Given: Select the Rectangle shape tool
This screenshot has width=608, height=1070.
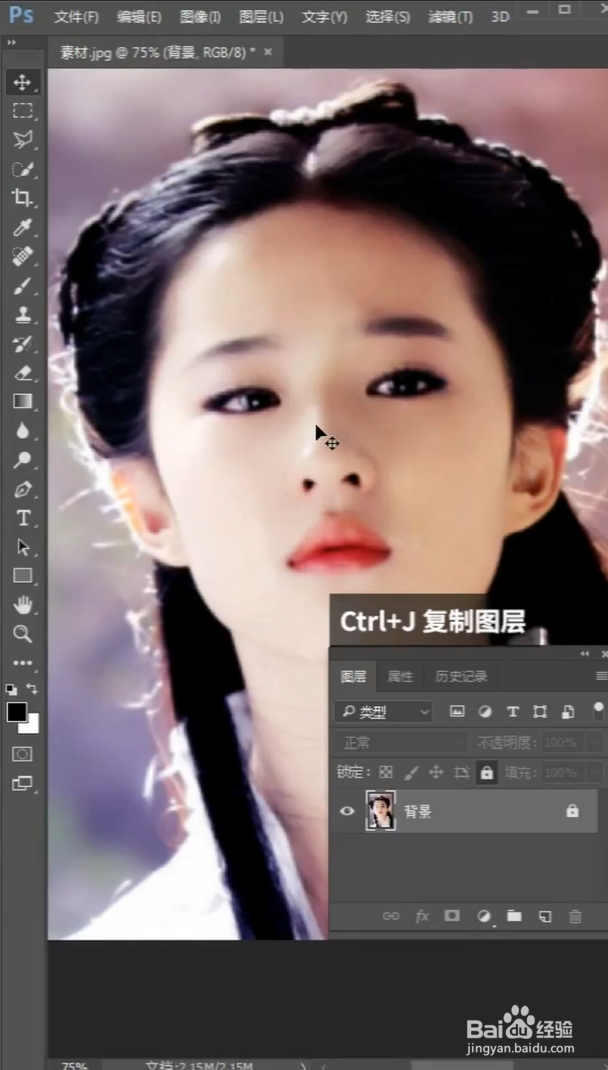Looking at the screenshot, I should 23,576.
